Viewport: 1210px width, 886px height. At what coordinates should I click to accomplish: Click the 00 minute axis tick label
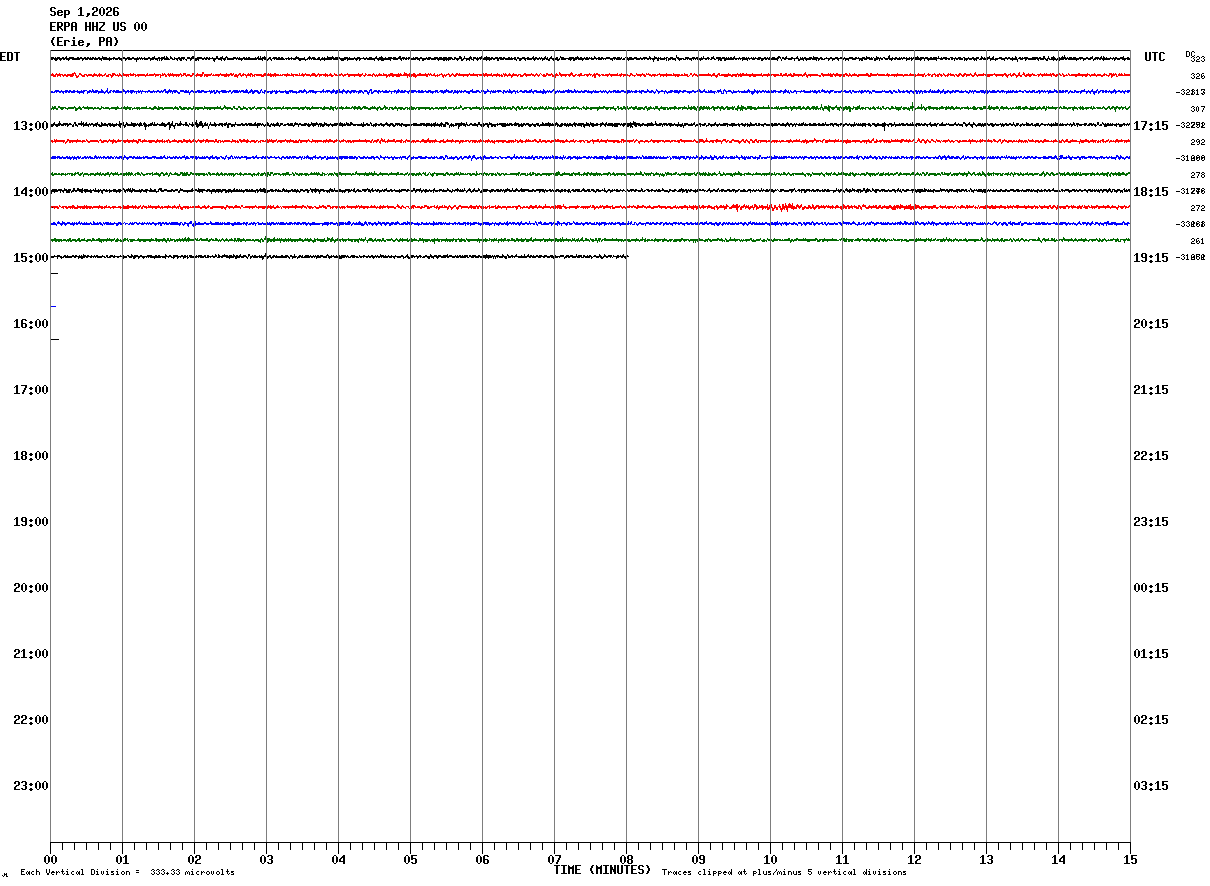(x=50, y=859)
